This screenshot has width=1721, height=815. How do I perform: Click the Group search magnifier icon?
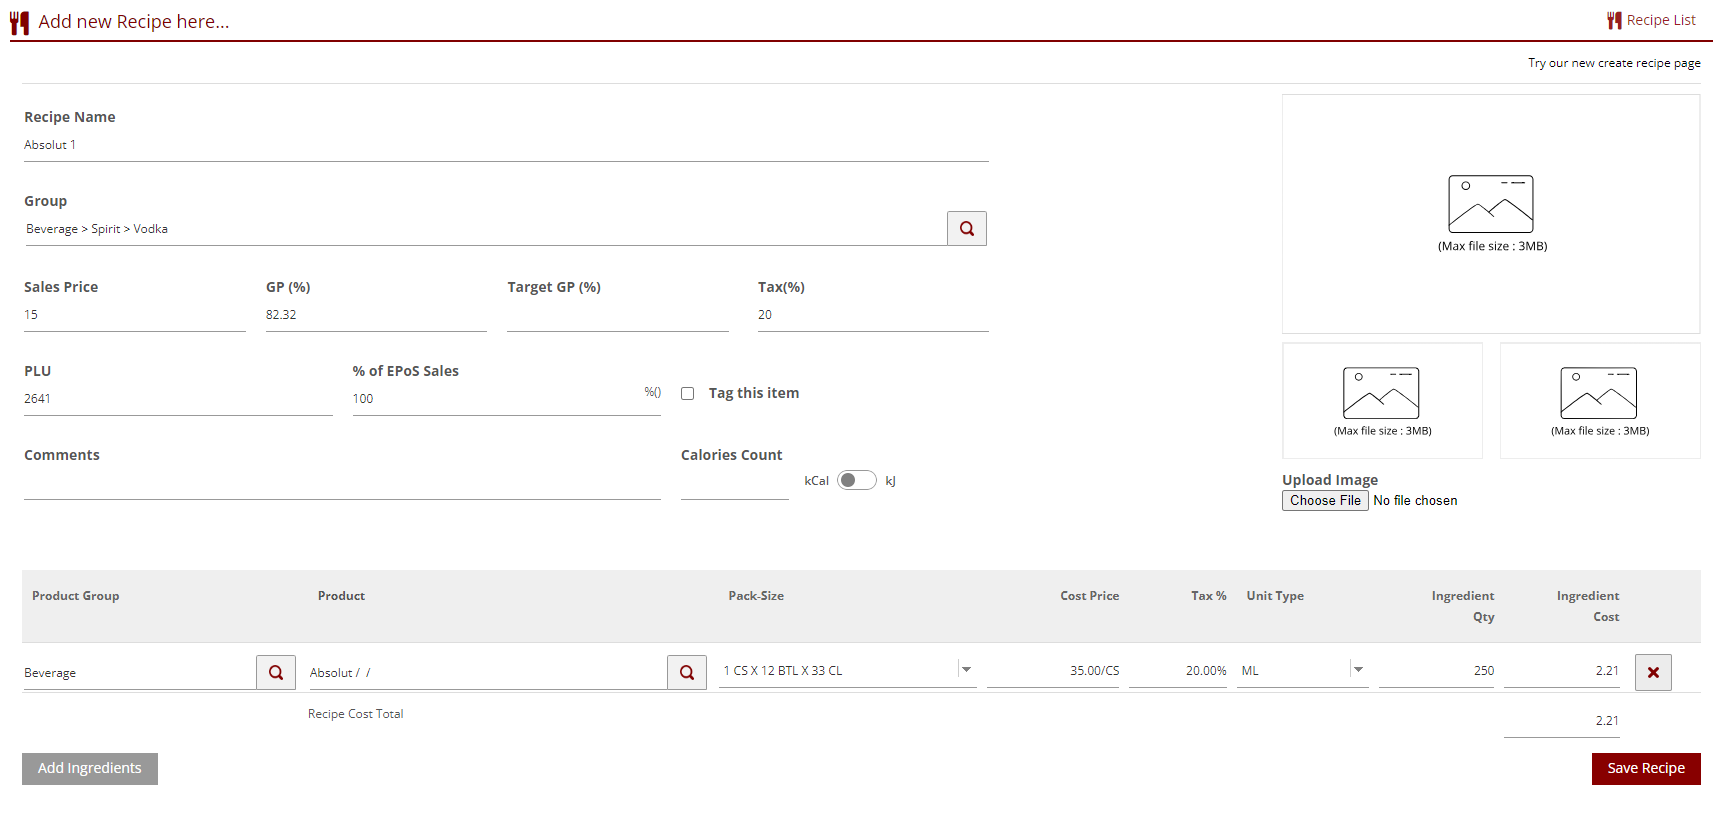tap(966, 229)
